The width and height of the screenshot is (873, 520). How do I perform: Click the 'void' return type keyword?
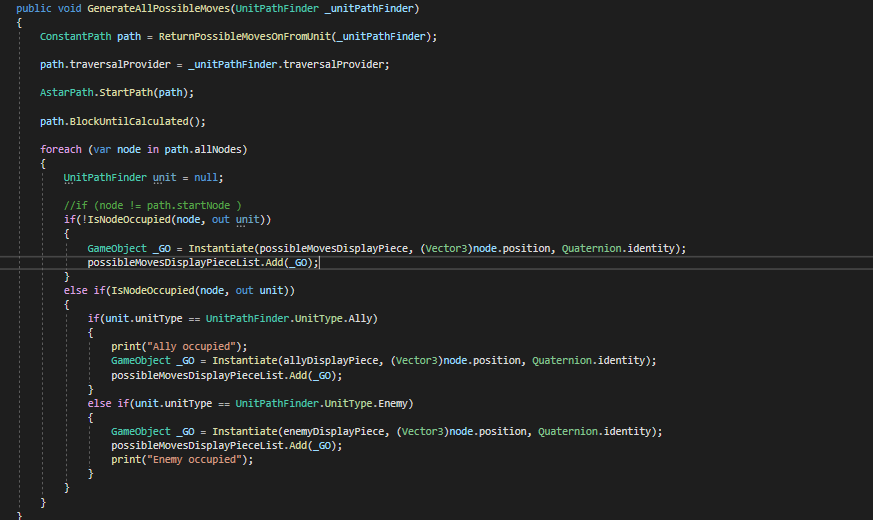(x=70, y=8)
